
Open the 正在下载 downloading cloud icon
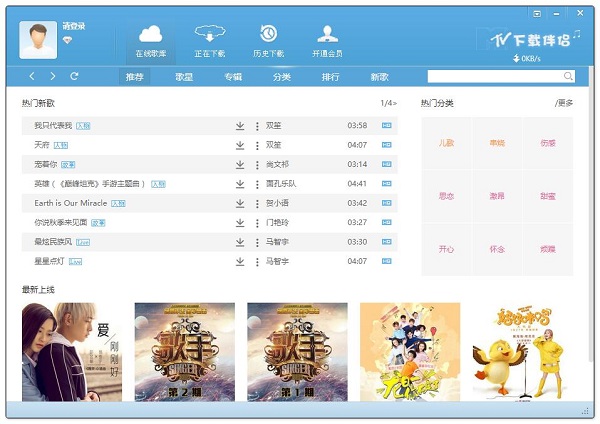(210, 36)
